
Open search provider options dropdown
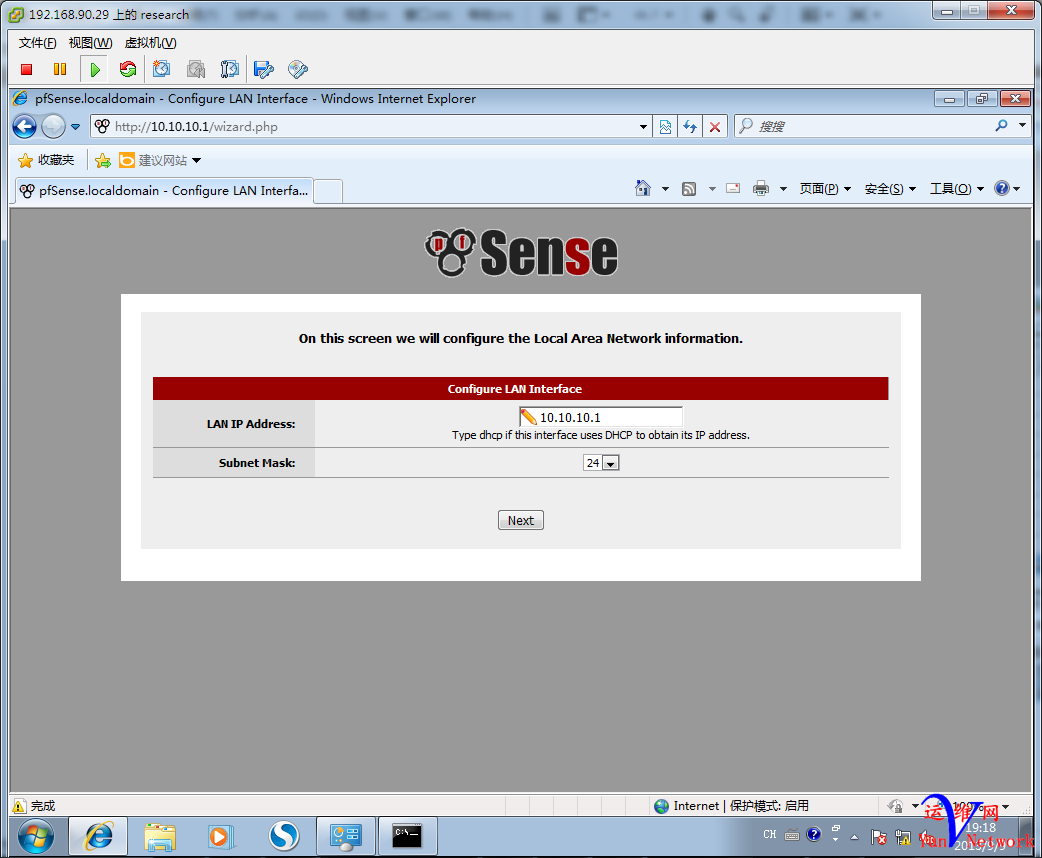[x=1022, y=125]
